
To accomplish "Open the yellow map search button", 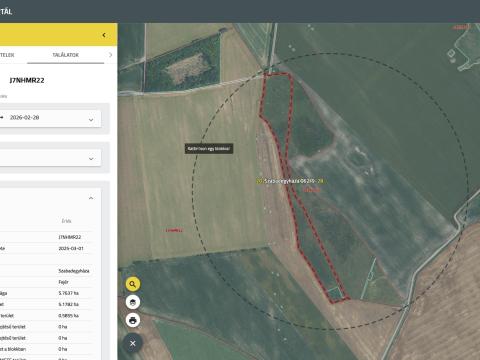I will point(133,284).
